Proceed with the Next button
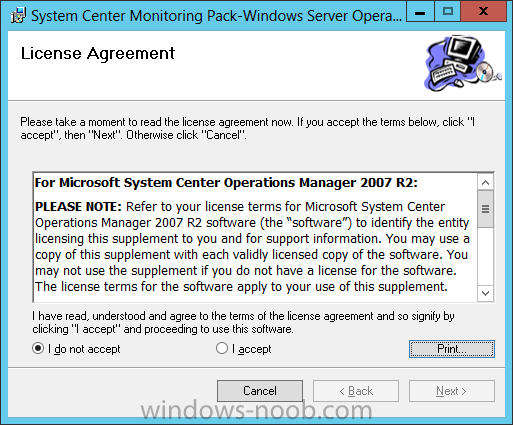The image size is (513, 425). 452,391
